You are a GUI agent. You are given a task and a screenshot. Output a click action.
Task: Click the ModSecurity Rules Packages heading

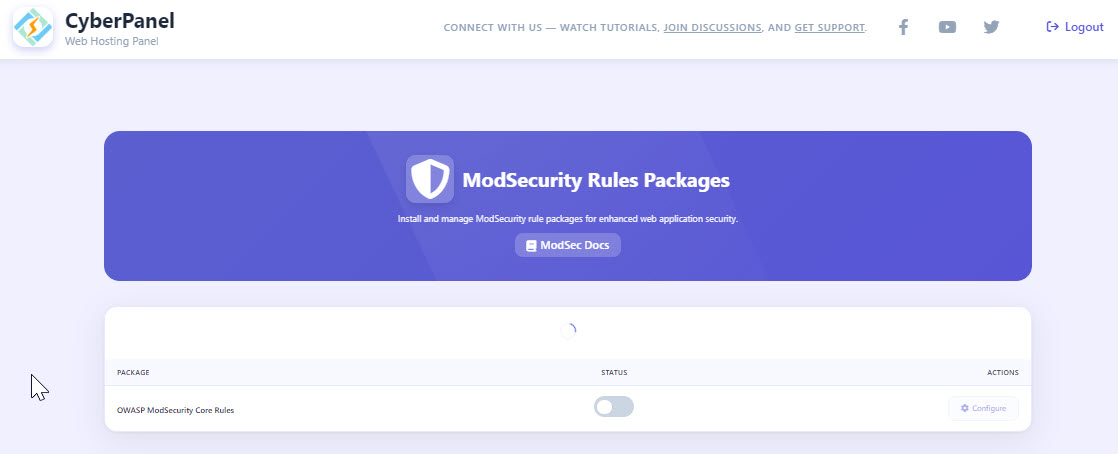(x=596, y=180)
